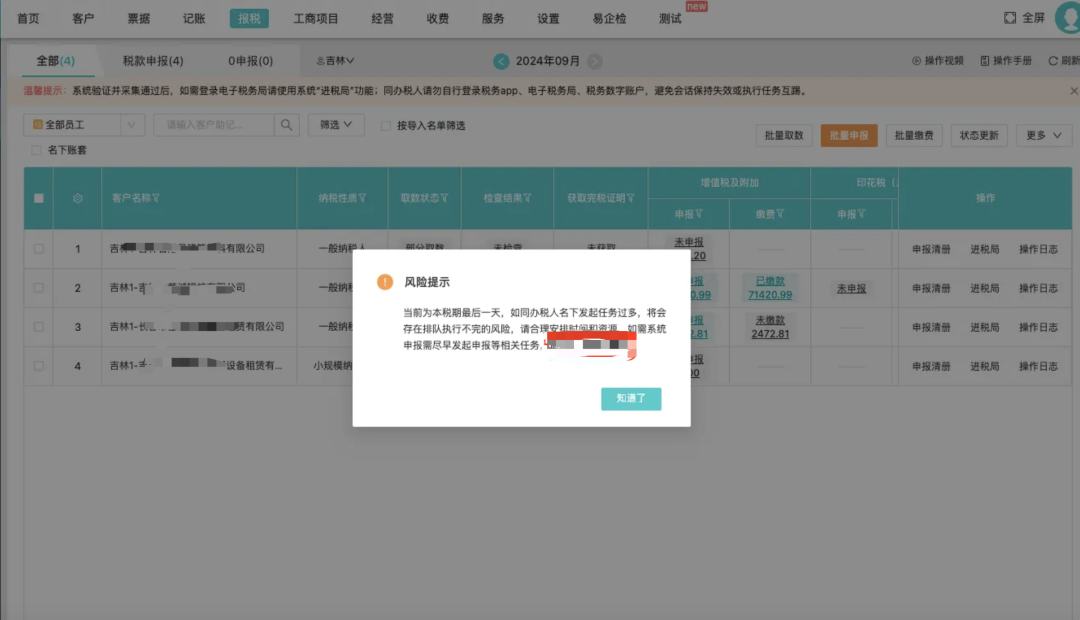Screen dimensions: 1080x620
Task: Switch to the 0申报(0) tab
Action: 251,61
